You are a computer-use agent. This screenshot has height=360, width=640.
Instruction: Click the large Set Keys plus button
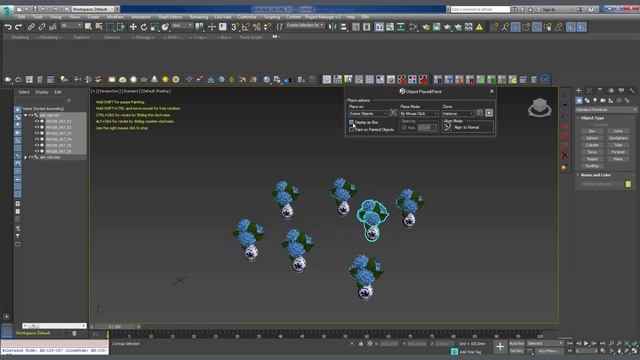(500, 347)
